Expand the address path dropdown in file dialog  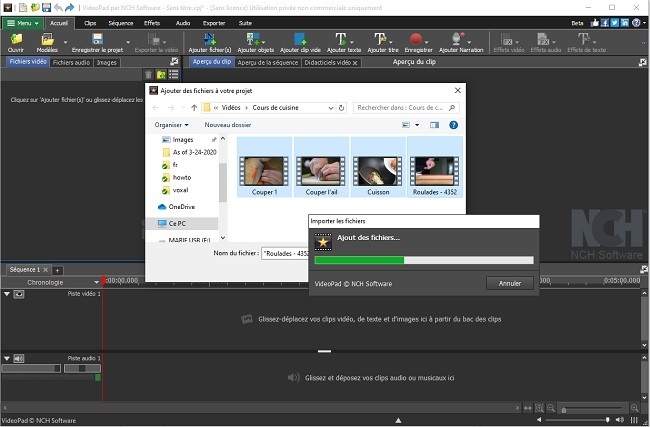click(x=331, y=108)
